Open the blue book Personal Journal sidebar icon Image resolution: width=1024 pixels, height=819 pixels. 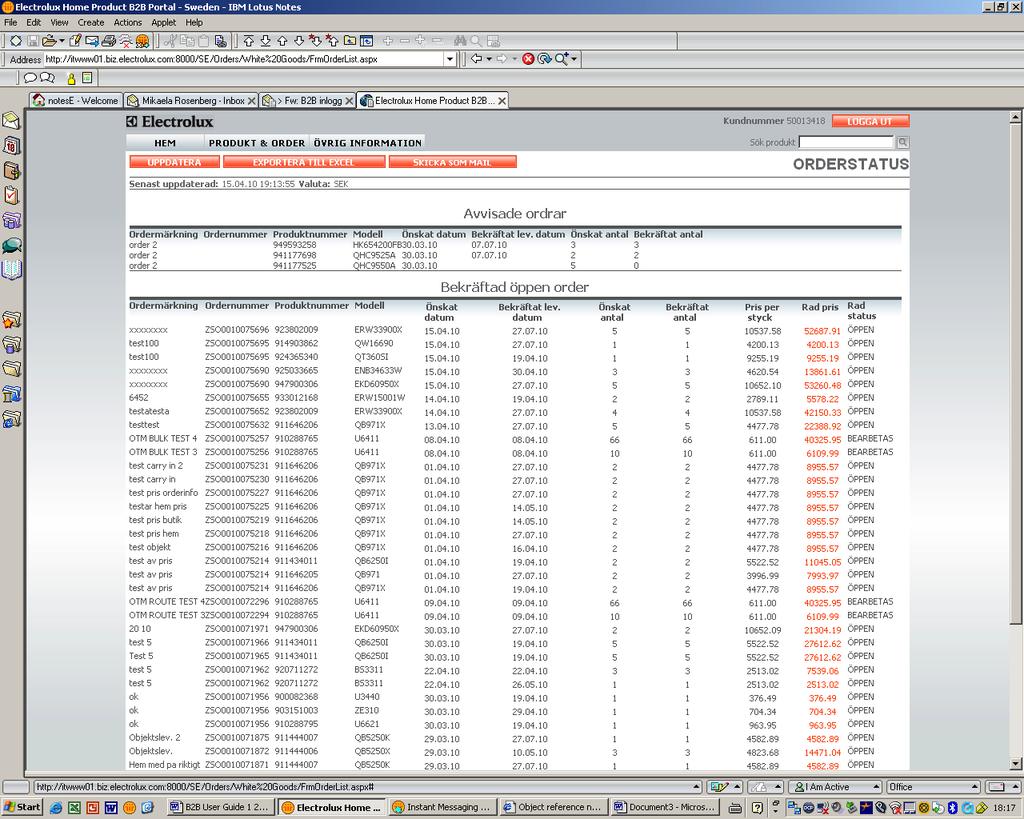click(11, 269)
